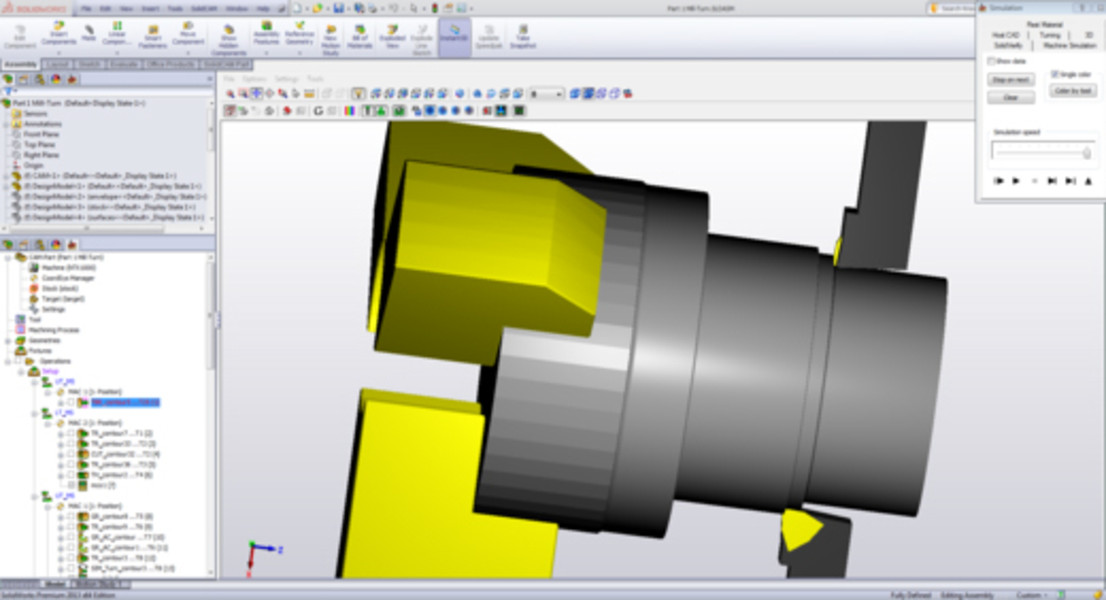Select the Front Plane in the feature tree
Screen dimensions: 1106x600
click(x=40, y=134)
